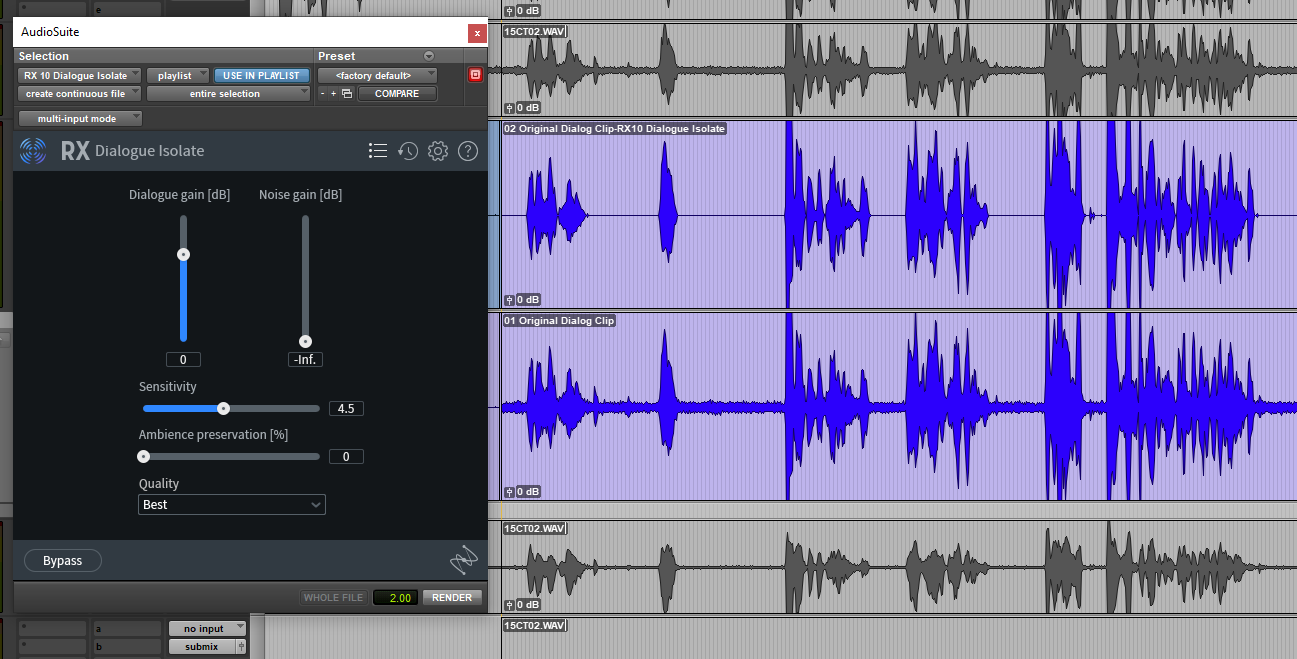1297x659 pixels.
Task: Open the RX history clock icon
Action: pyautogui.click(x=407, y=151)
